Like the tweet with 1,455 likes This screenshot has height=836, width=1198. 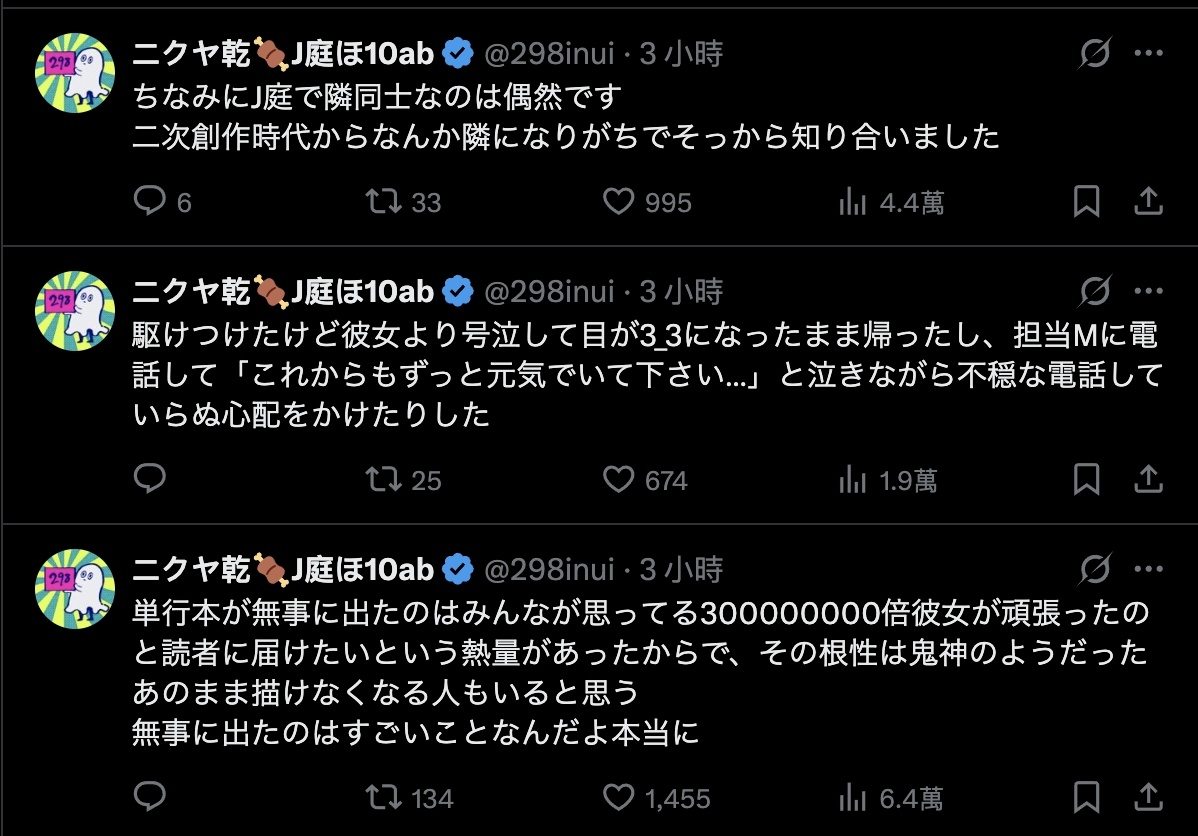(x=620, y=798)
